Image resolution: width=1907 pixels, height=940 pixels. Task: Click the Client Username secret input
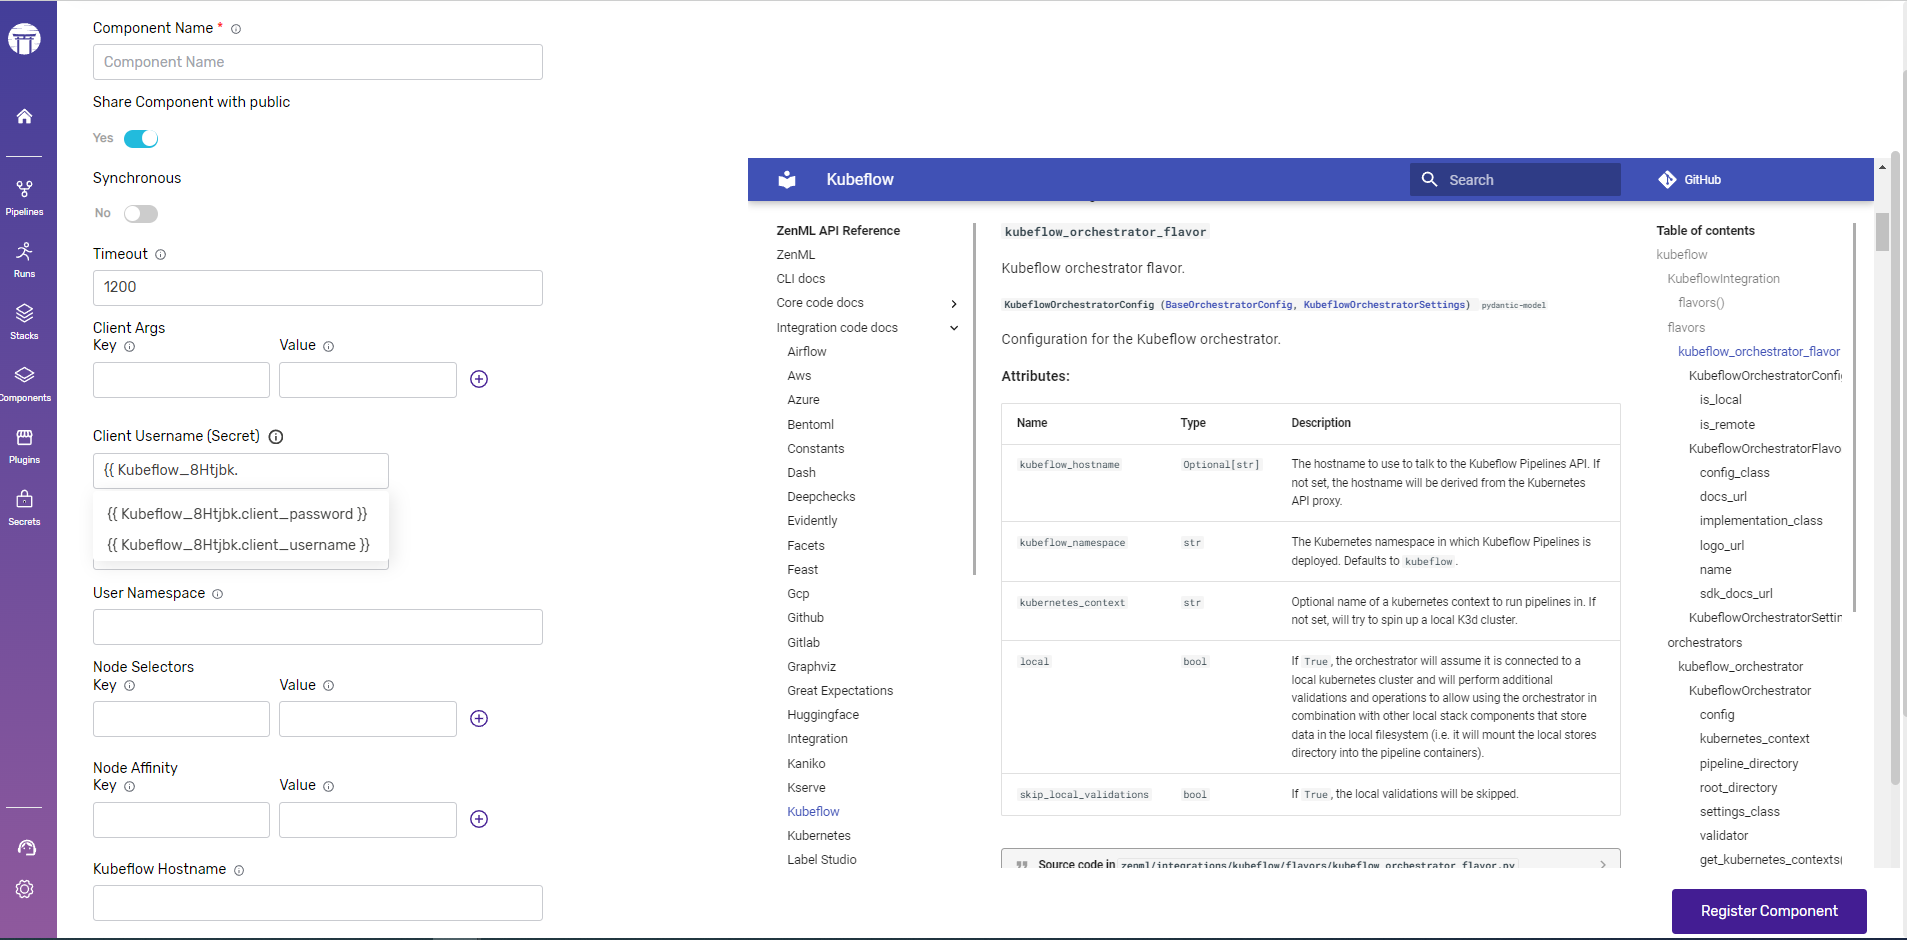tap(240, 471)
